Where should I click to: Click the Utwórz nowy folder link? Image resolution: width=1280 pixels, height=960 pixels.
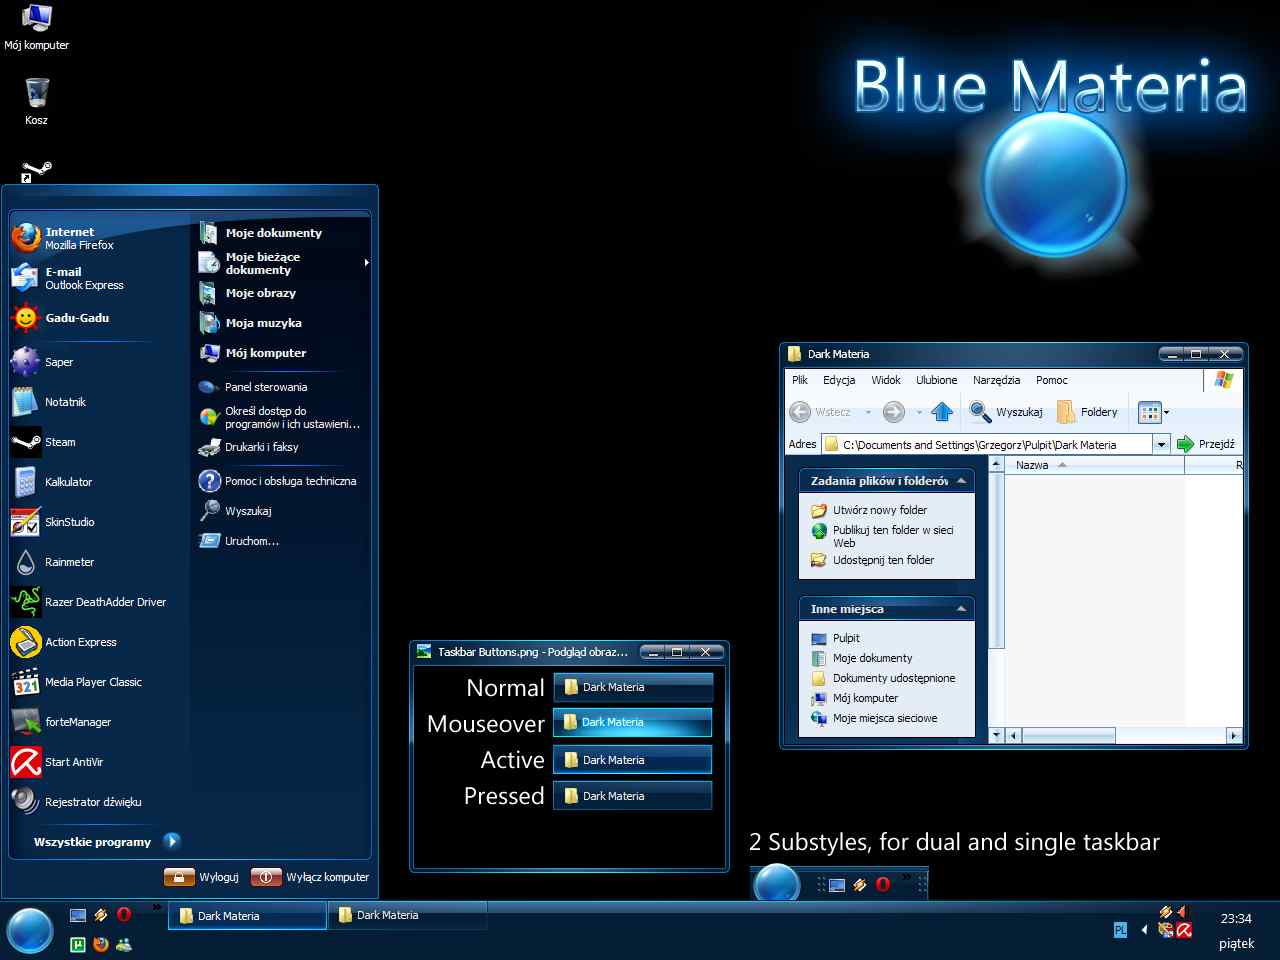pos(880,510)
